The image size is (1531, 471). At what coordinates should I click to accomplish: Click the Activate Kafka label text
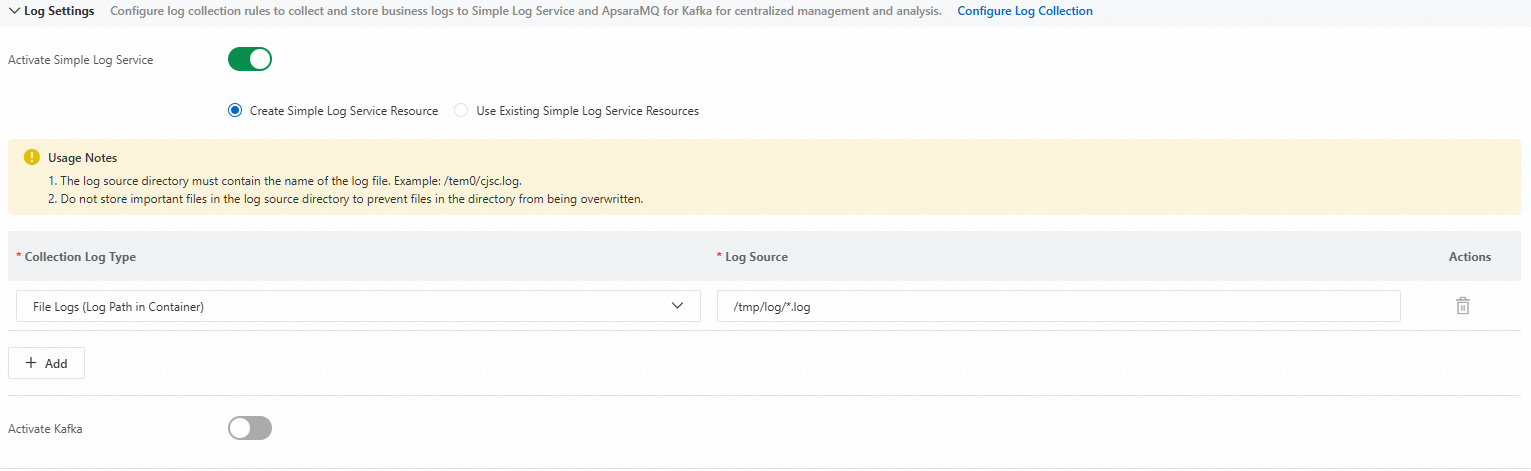click(x=45, y=429)
